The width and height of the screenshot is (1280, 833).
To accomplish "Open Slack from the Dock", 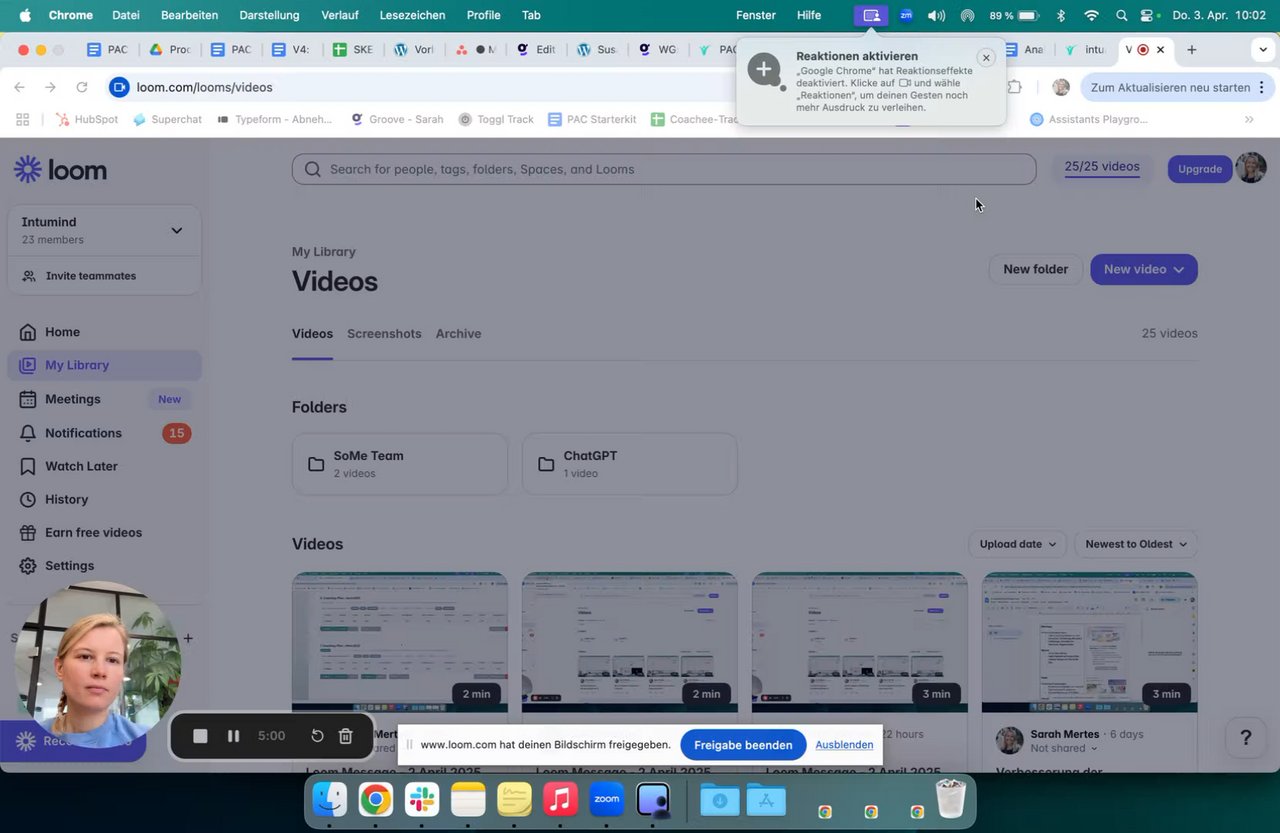I will 422,799.
